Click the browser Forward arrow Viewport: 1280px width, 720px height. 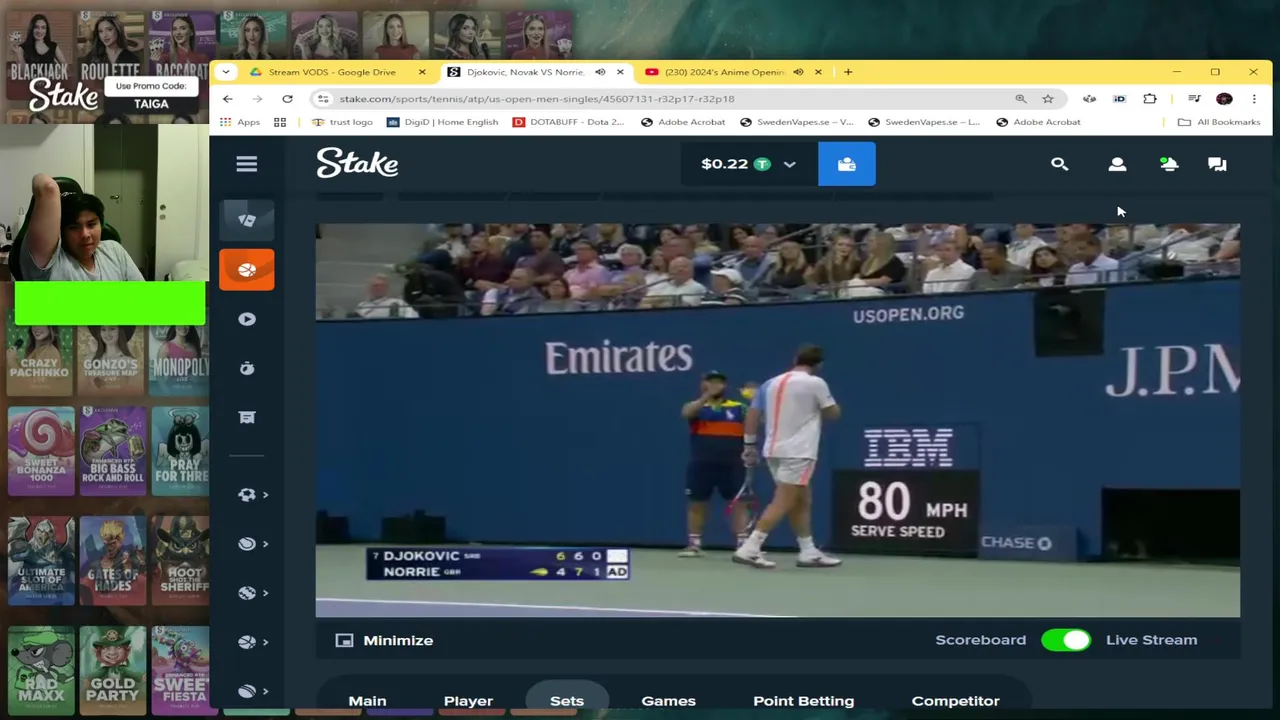coord(257,99)
